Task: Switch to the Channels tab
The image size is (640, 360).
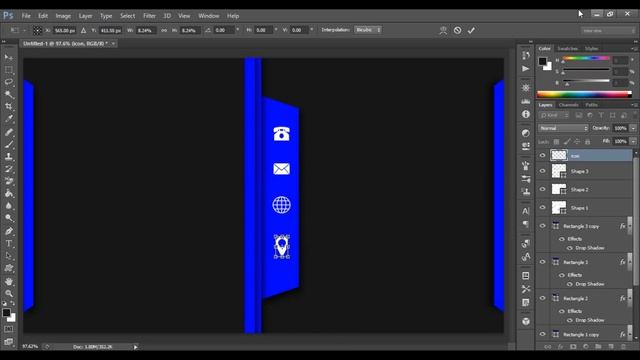Action: (x=569, y=105)
